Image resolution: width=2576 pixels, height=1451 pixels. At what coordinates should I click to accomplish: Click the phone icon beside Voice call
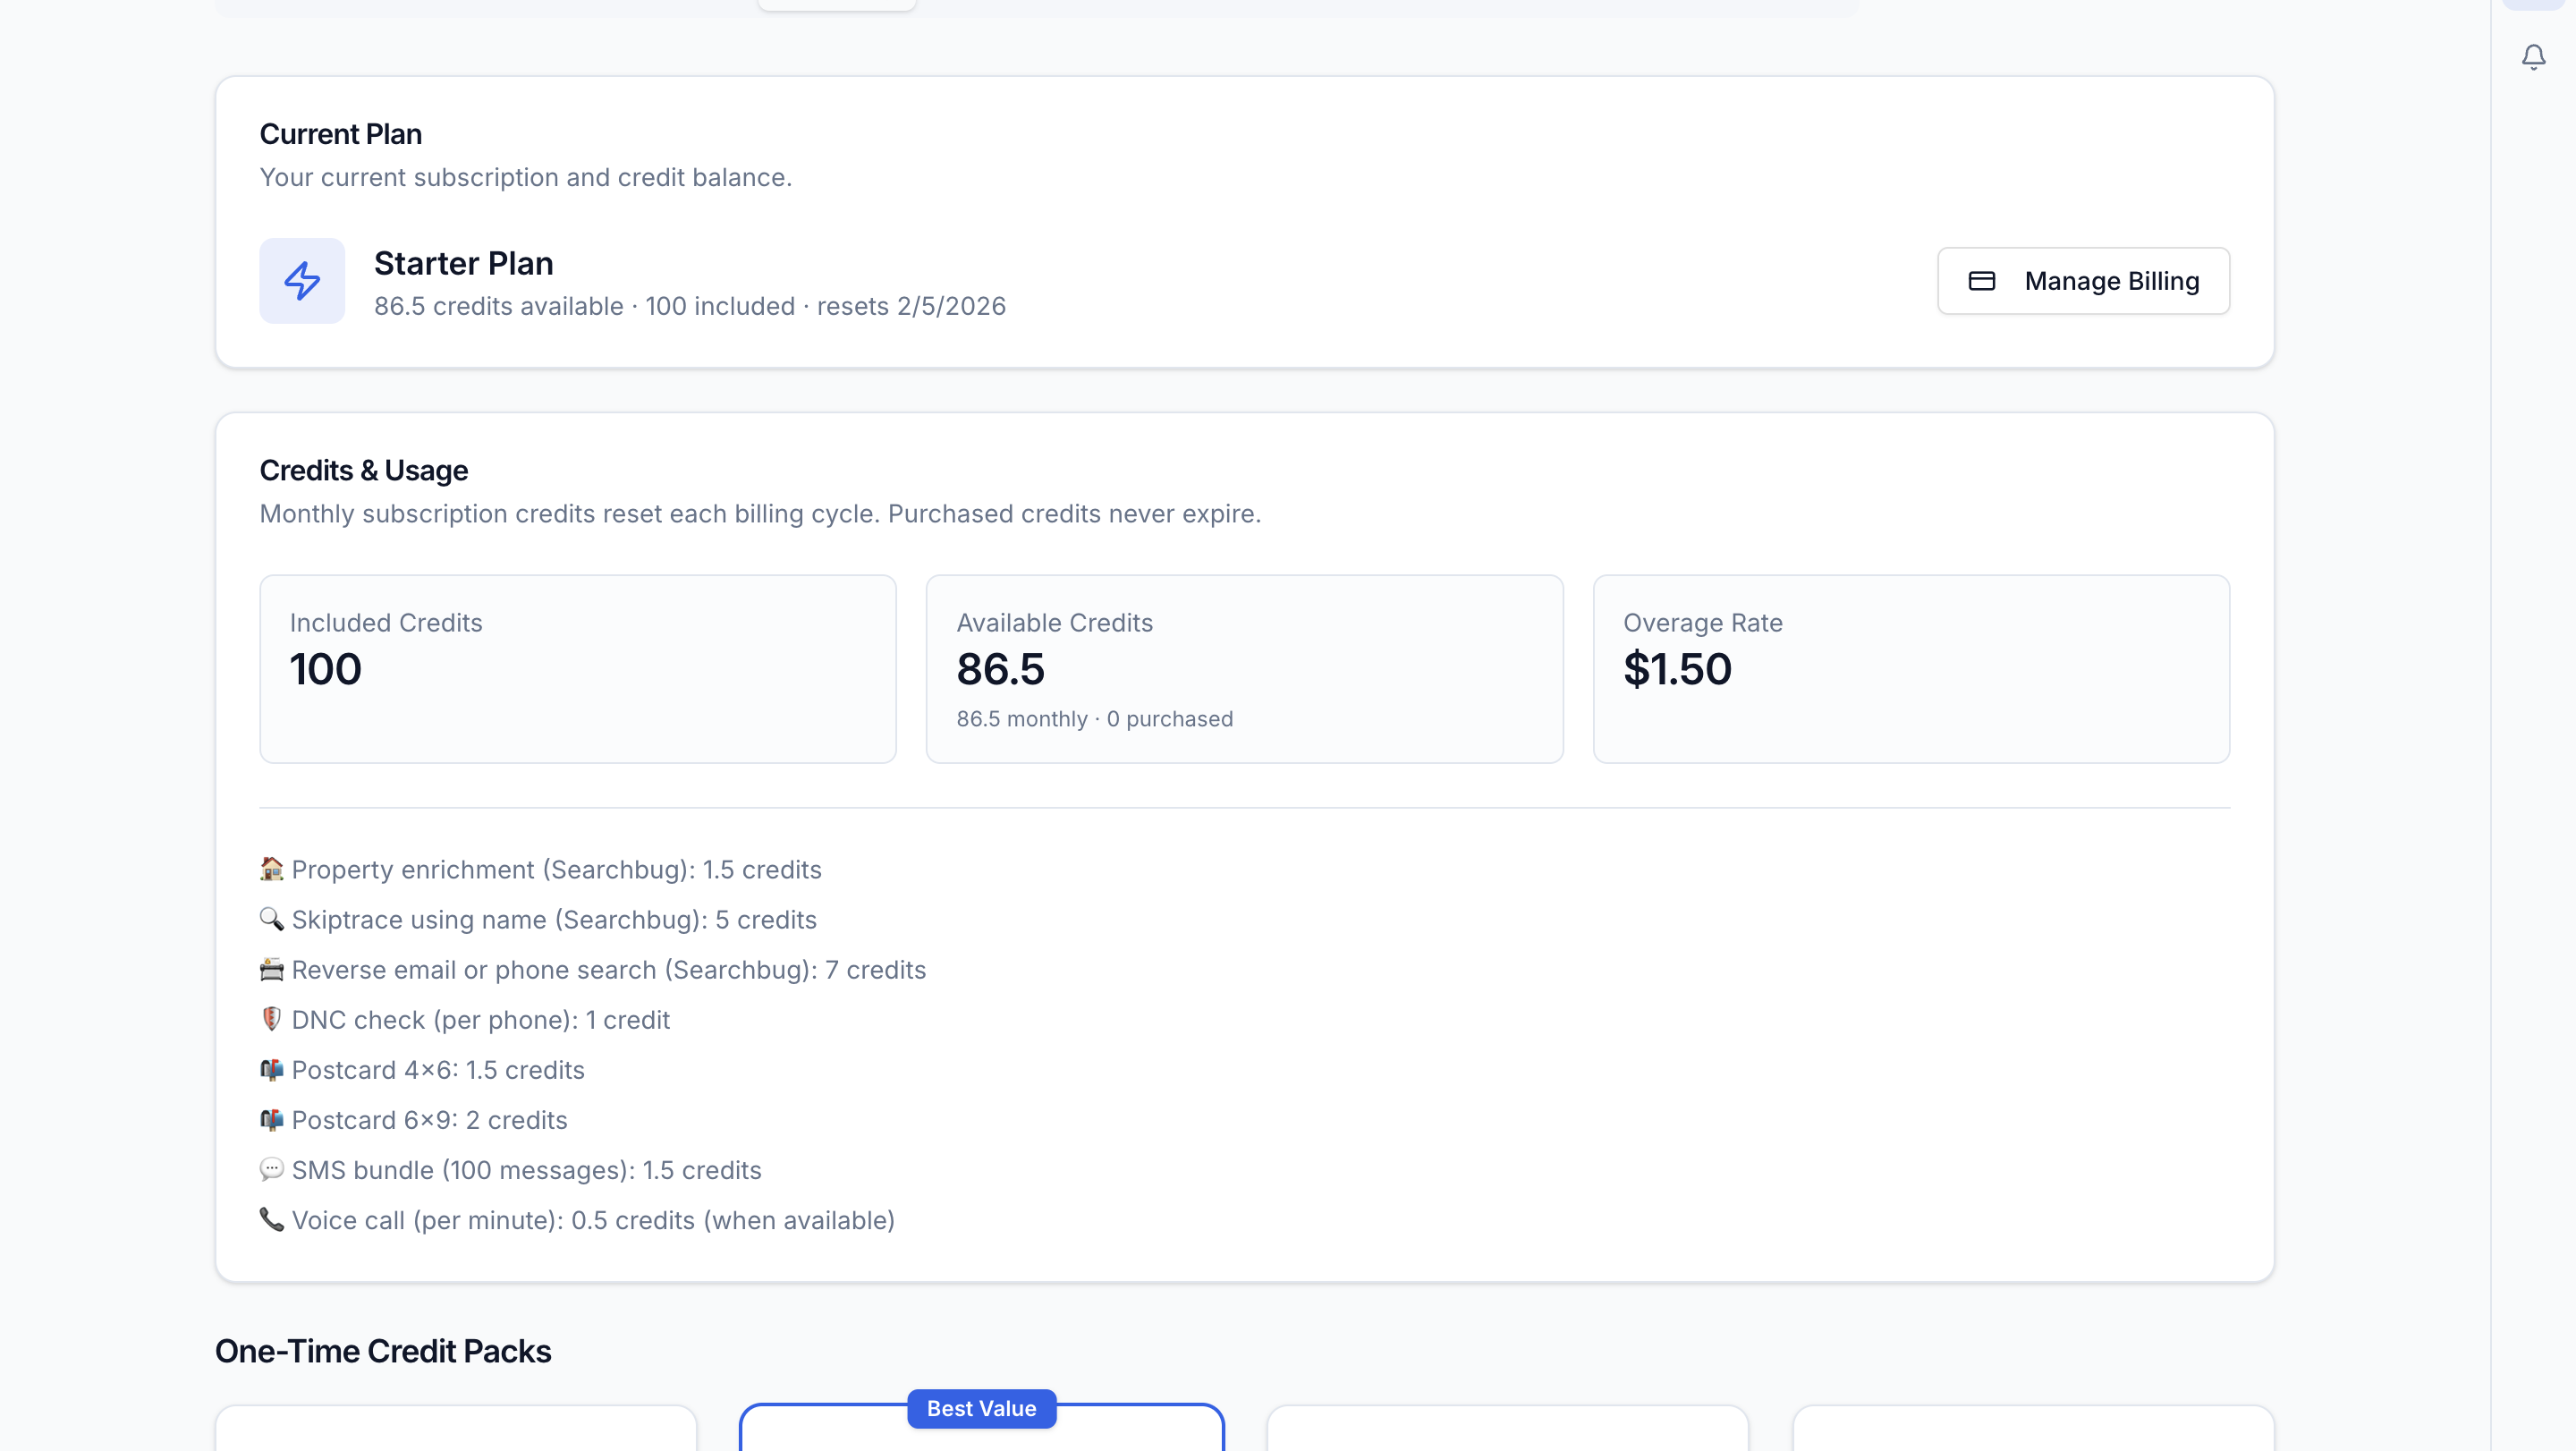[x=270, y=1219]
